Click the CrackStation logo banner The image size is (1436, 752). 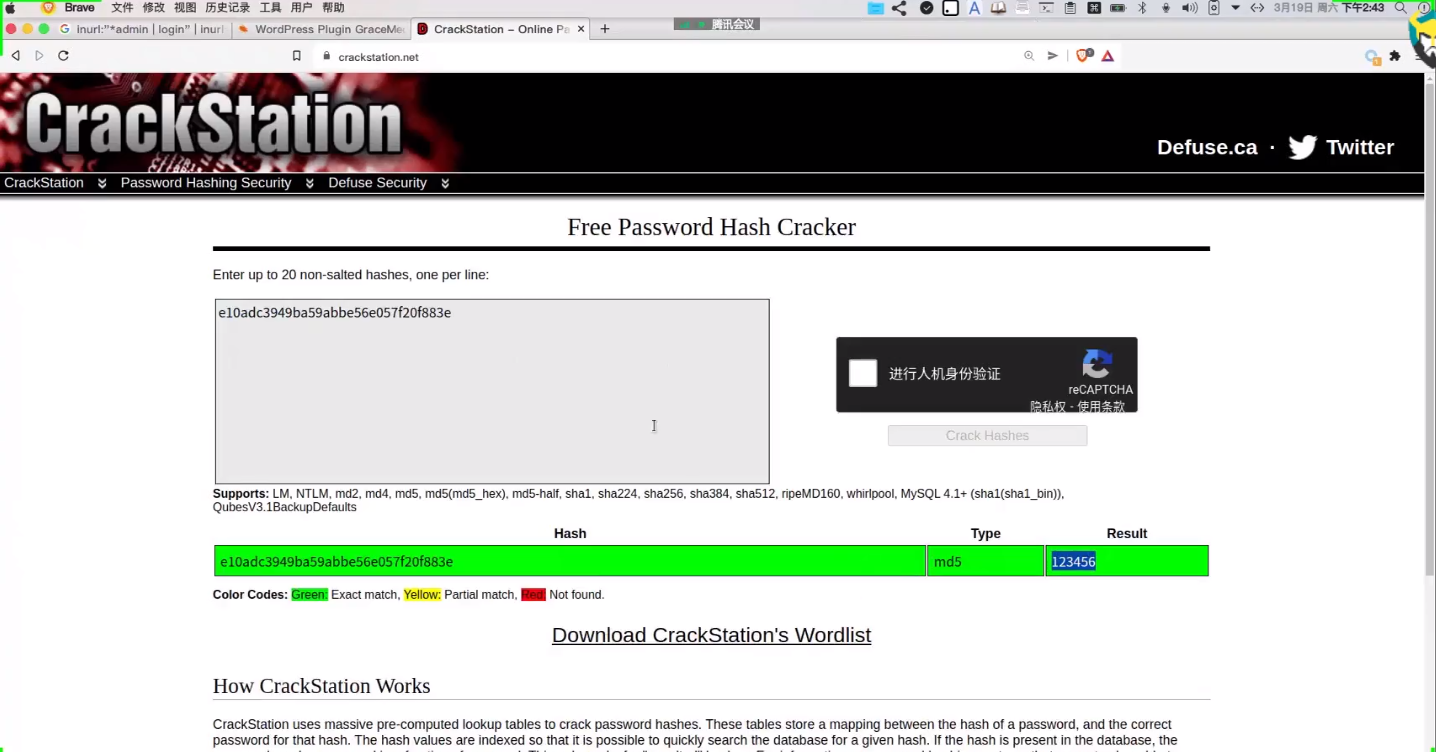214,125
